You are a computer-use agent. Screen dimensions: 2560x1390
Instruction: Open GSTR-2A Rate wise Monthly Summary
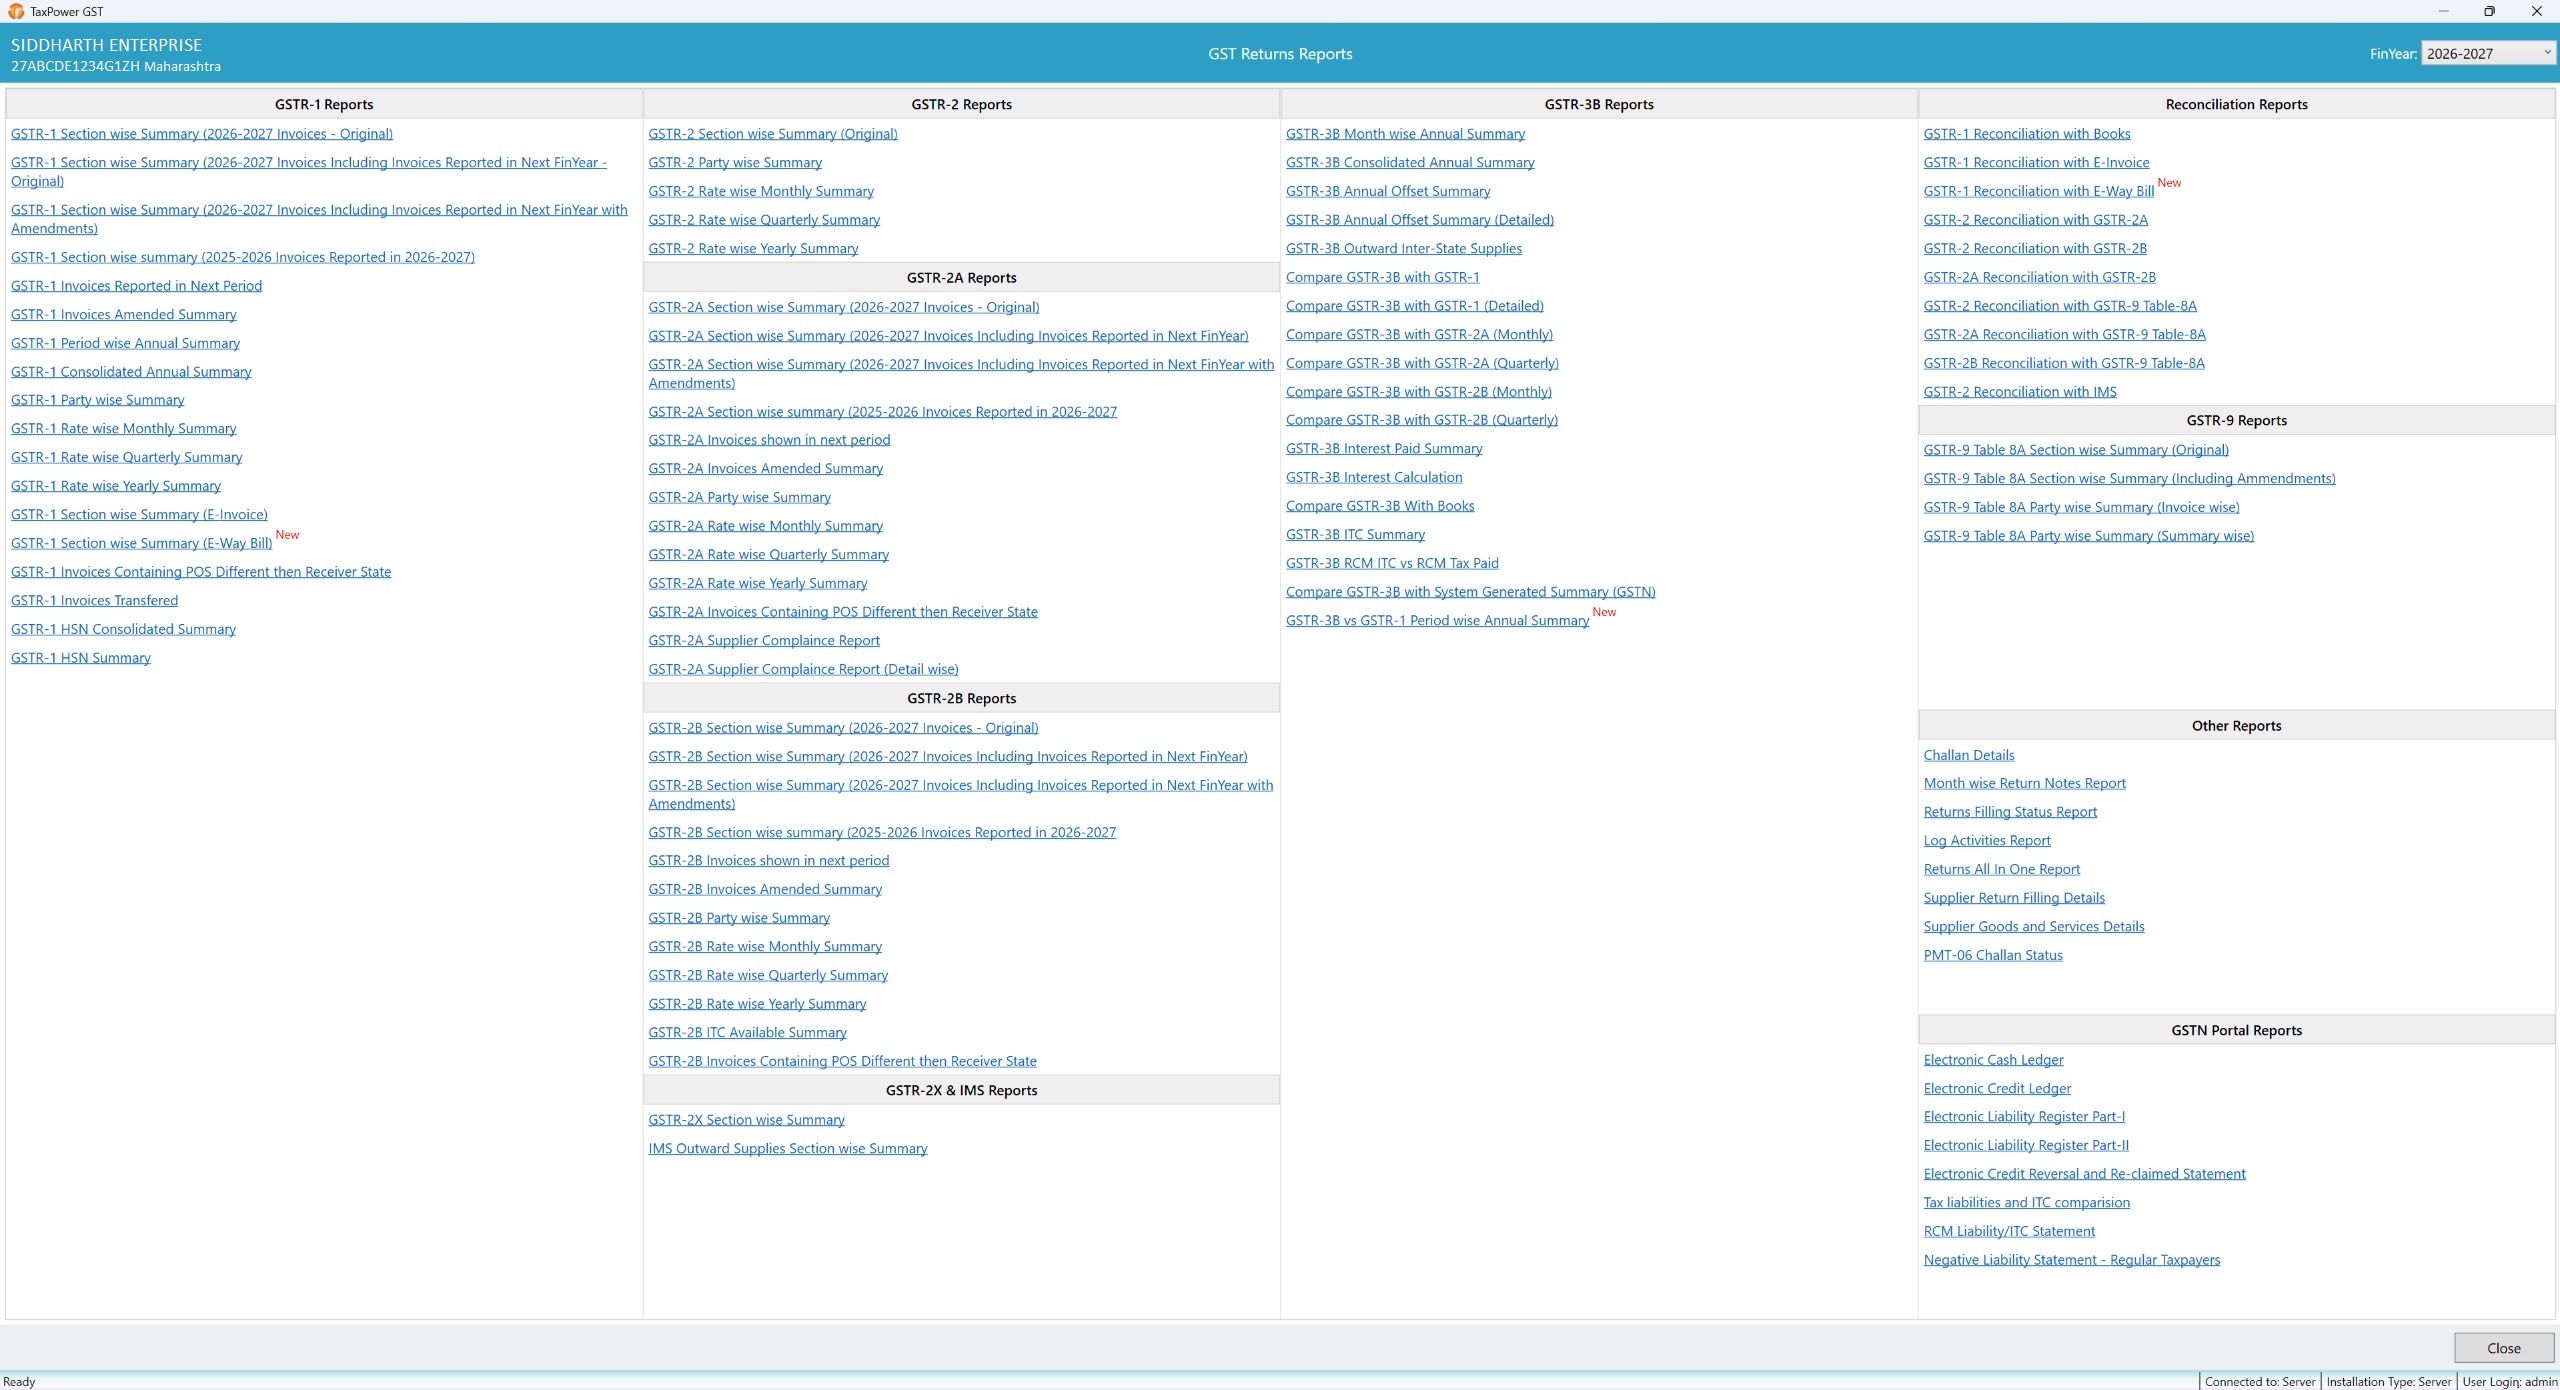coord(766,526)
